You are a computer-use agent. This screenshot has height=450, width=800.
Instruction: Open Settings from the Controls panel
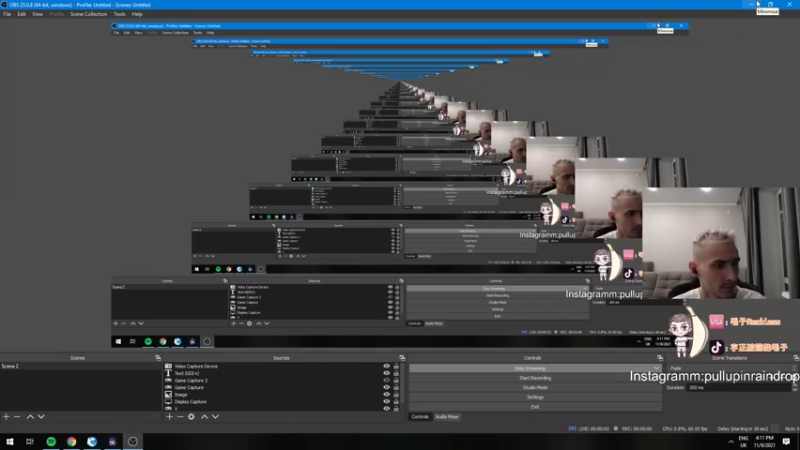tap(535, 397)
